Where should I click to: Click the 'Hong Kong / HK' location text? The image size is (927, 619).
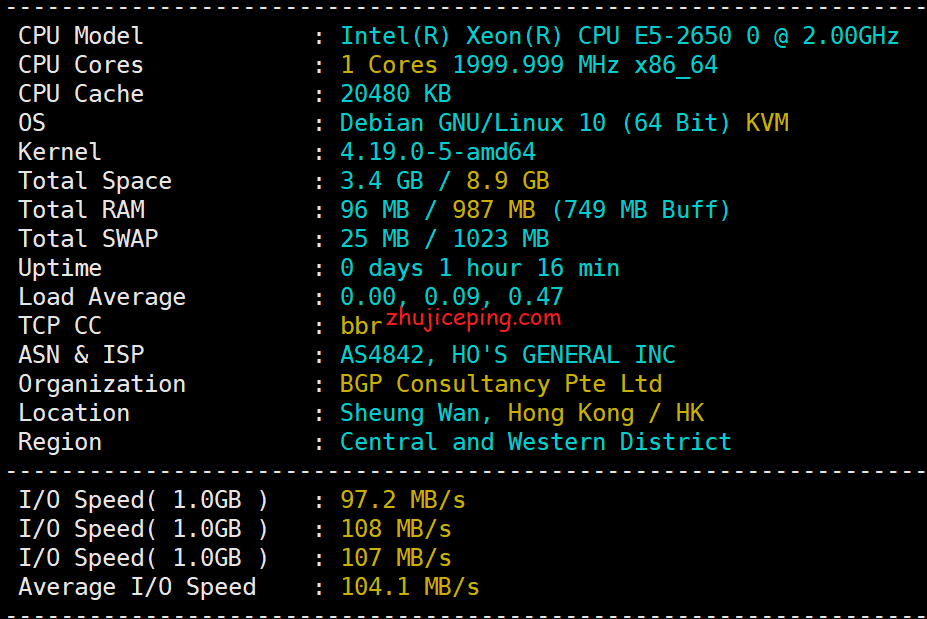[x=606, y=413]
